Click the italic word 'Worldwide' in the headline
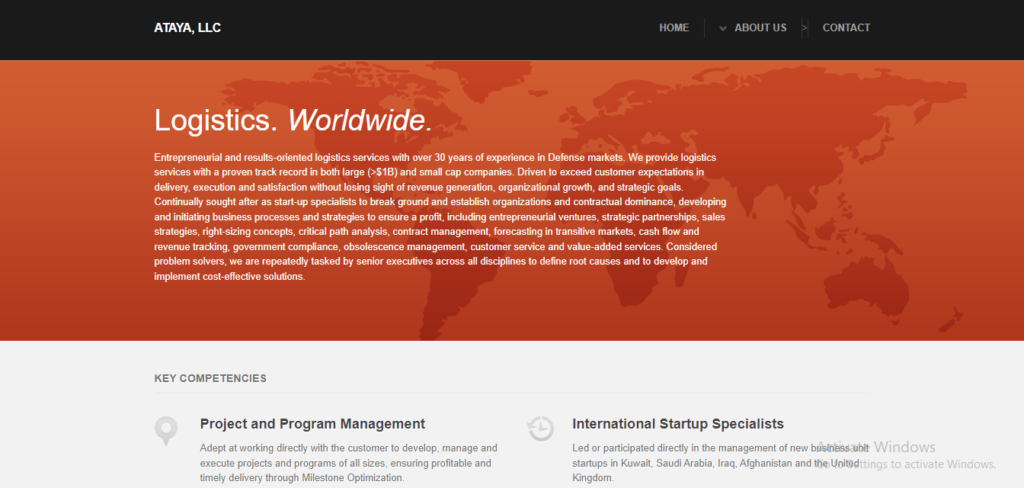 356,121
